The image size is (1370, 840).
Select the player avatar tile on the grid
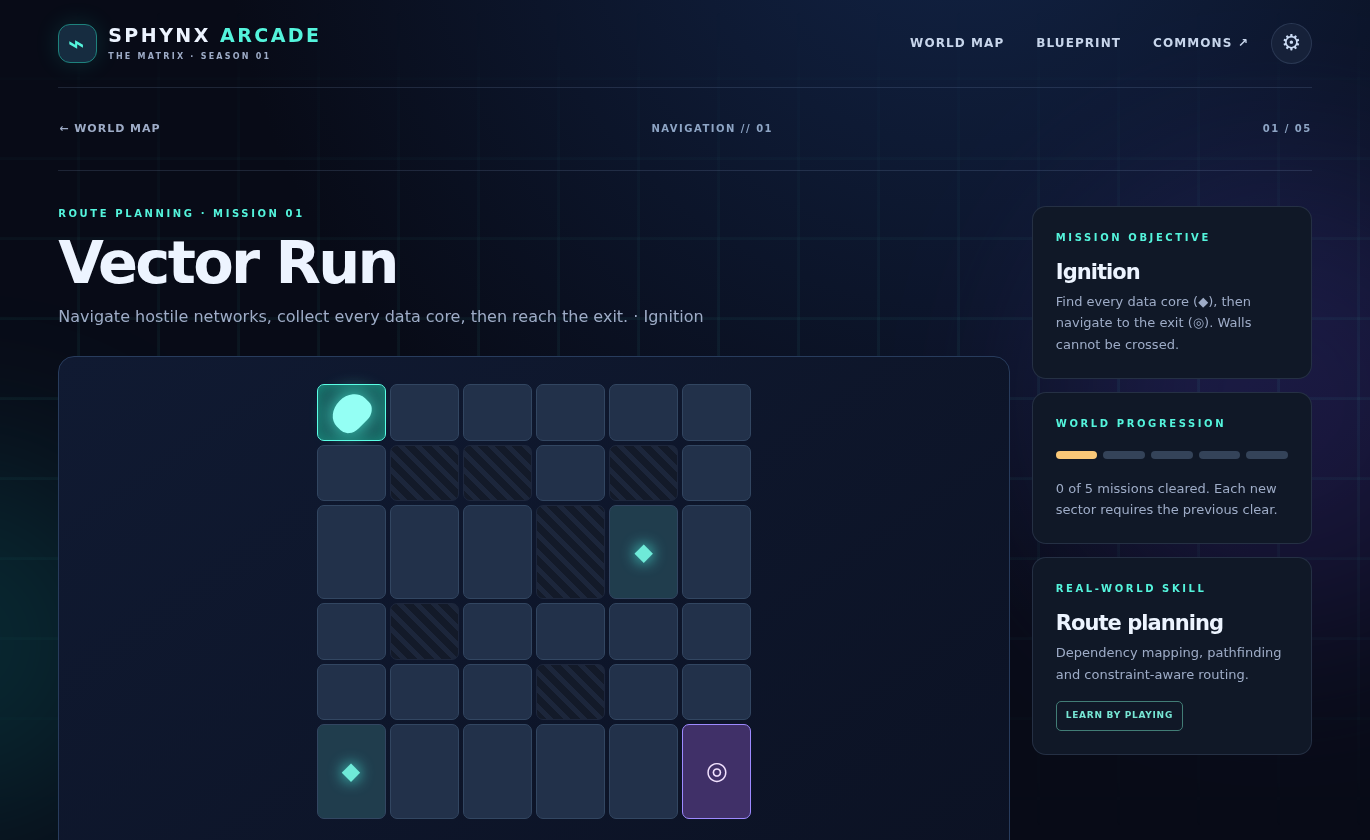(x=351, y=412)
